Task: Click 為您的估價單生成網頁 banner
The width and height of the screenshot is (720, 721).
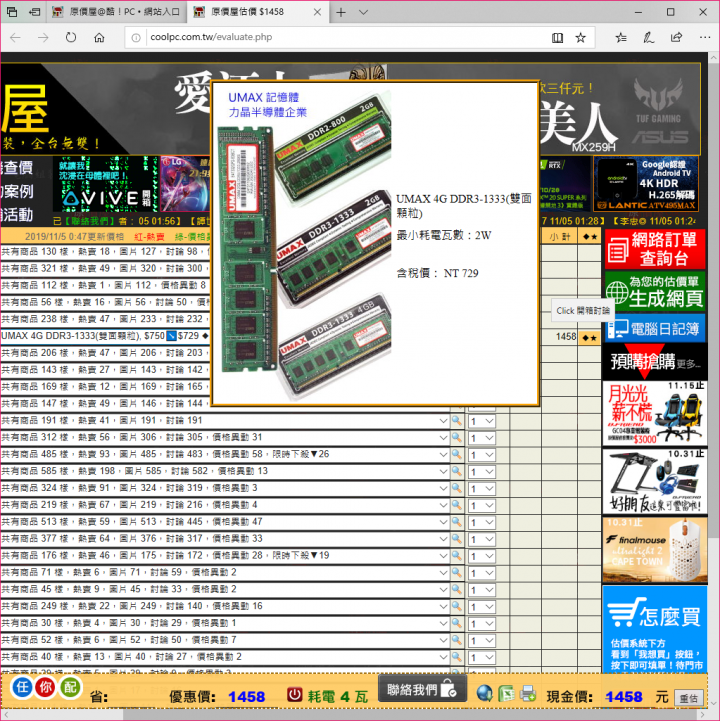Action: point(655,292)
